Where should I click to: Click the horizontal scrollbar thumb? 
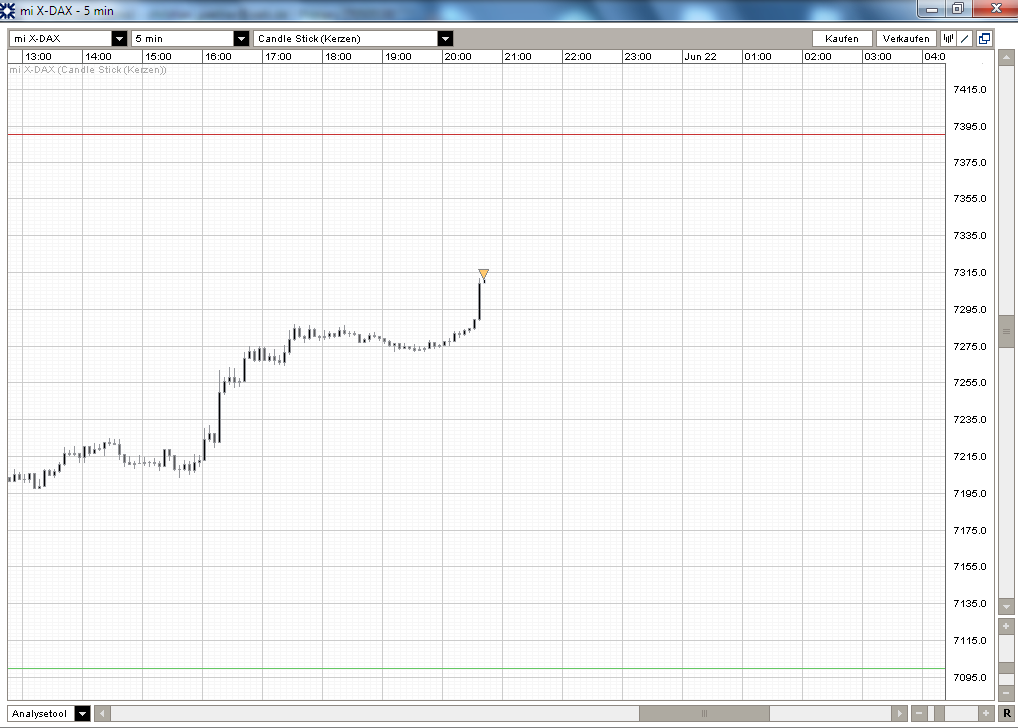[x=704, y=713]
